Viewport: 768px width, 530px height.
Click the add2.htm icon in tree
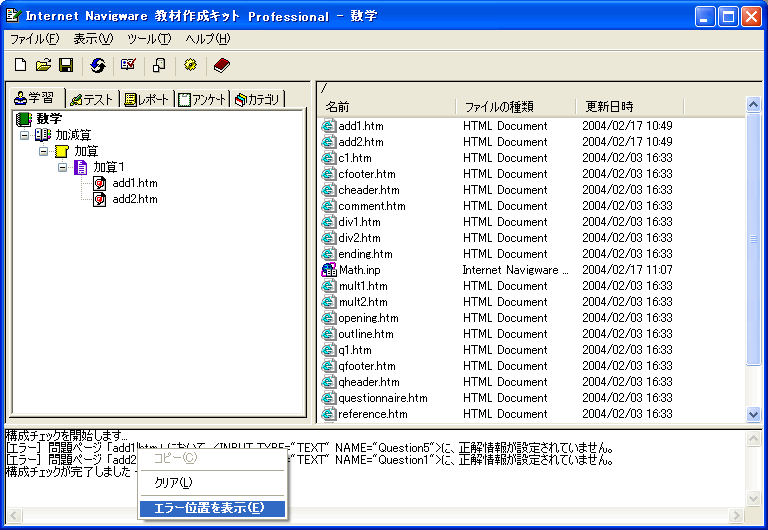pos(99,199)
